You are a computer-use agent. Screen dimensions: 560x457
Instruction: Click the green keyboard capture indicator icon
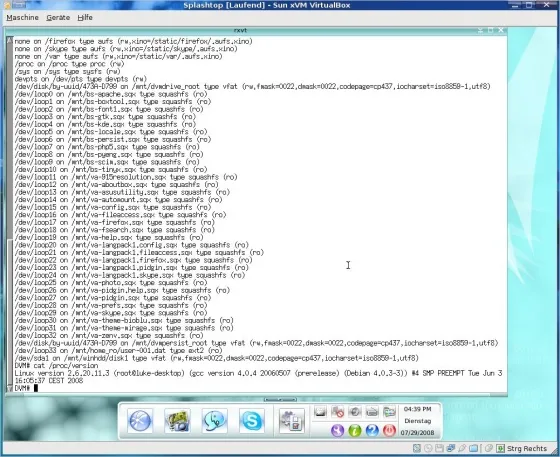click(x=501, y=448)
